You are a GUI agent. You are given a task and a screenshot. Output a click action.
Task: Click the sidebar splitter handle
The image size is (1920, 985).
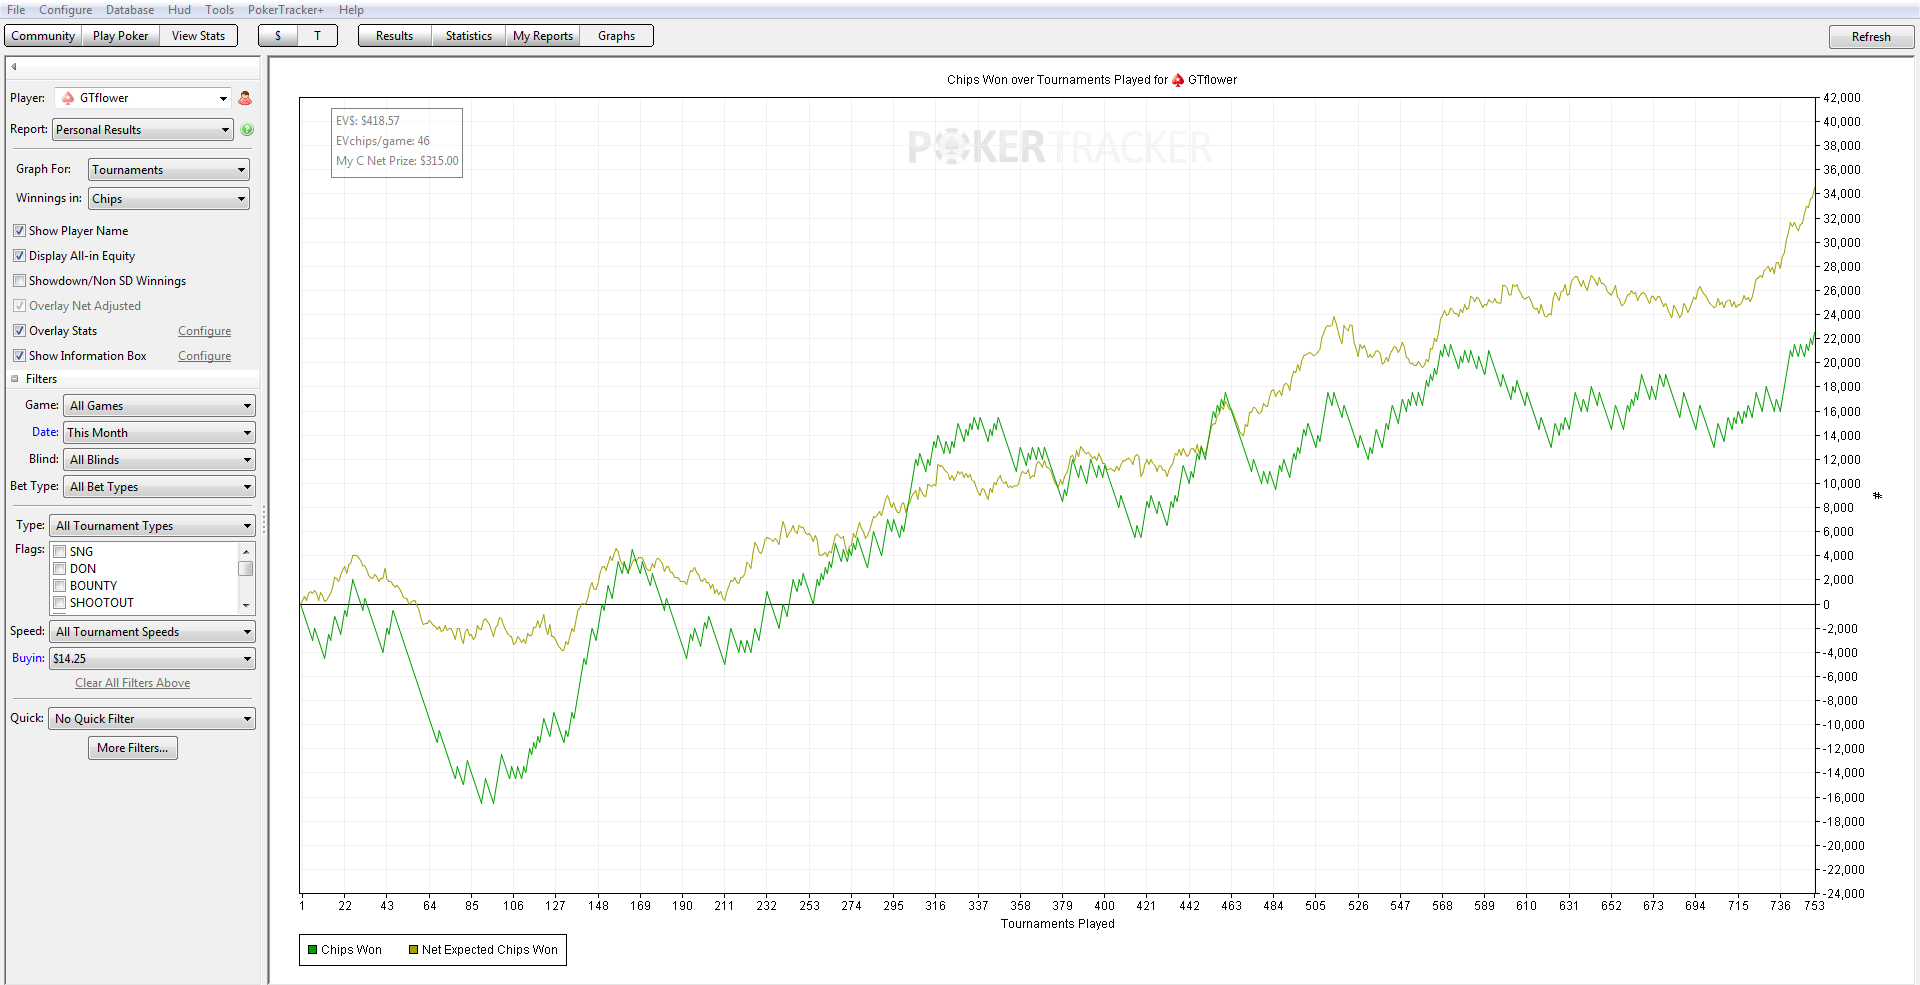pos(264,520)
